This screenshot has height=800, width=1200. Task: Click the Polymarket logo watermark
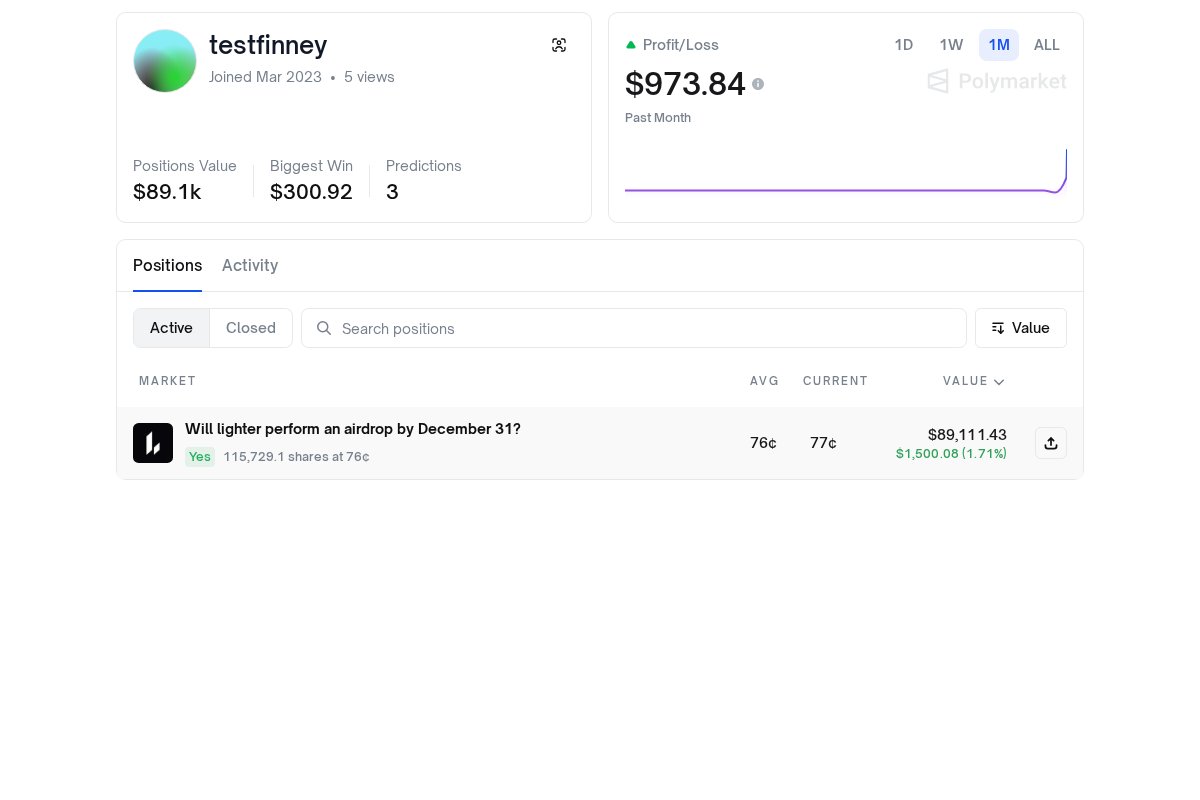click(996, 81)
